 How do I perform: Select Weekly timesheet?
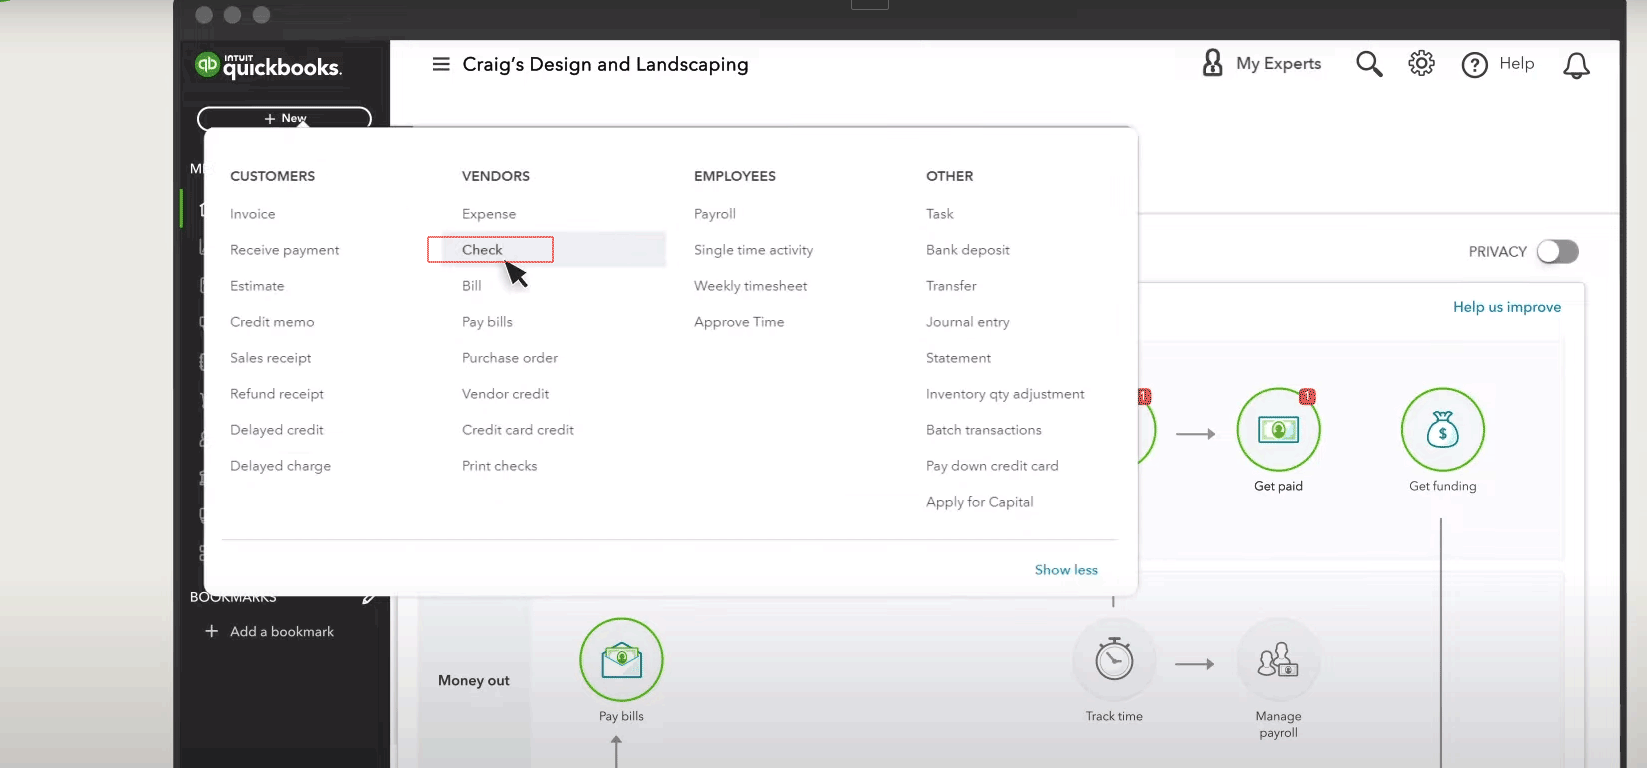(750, 286)
